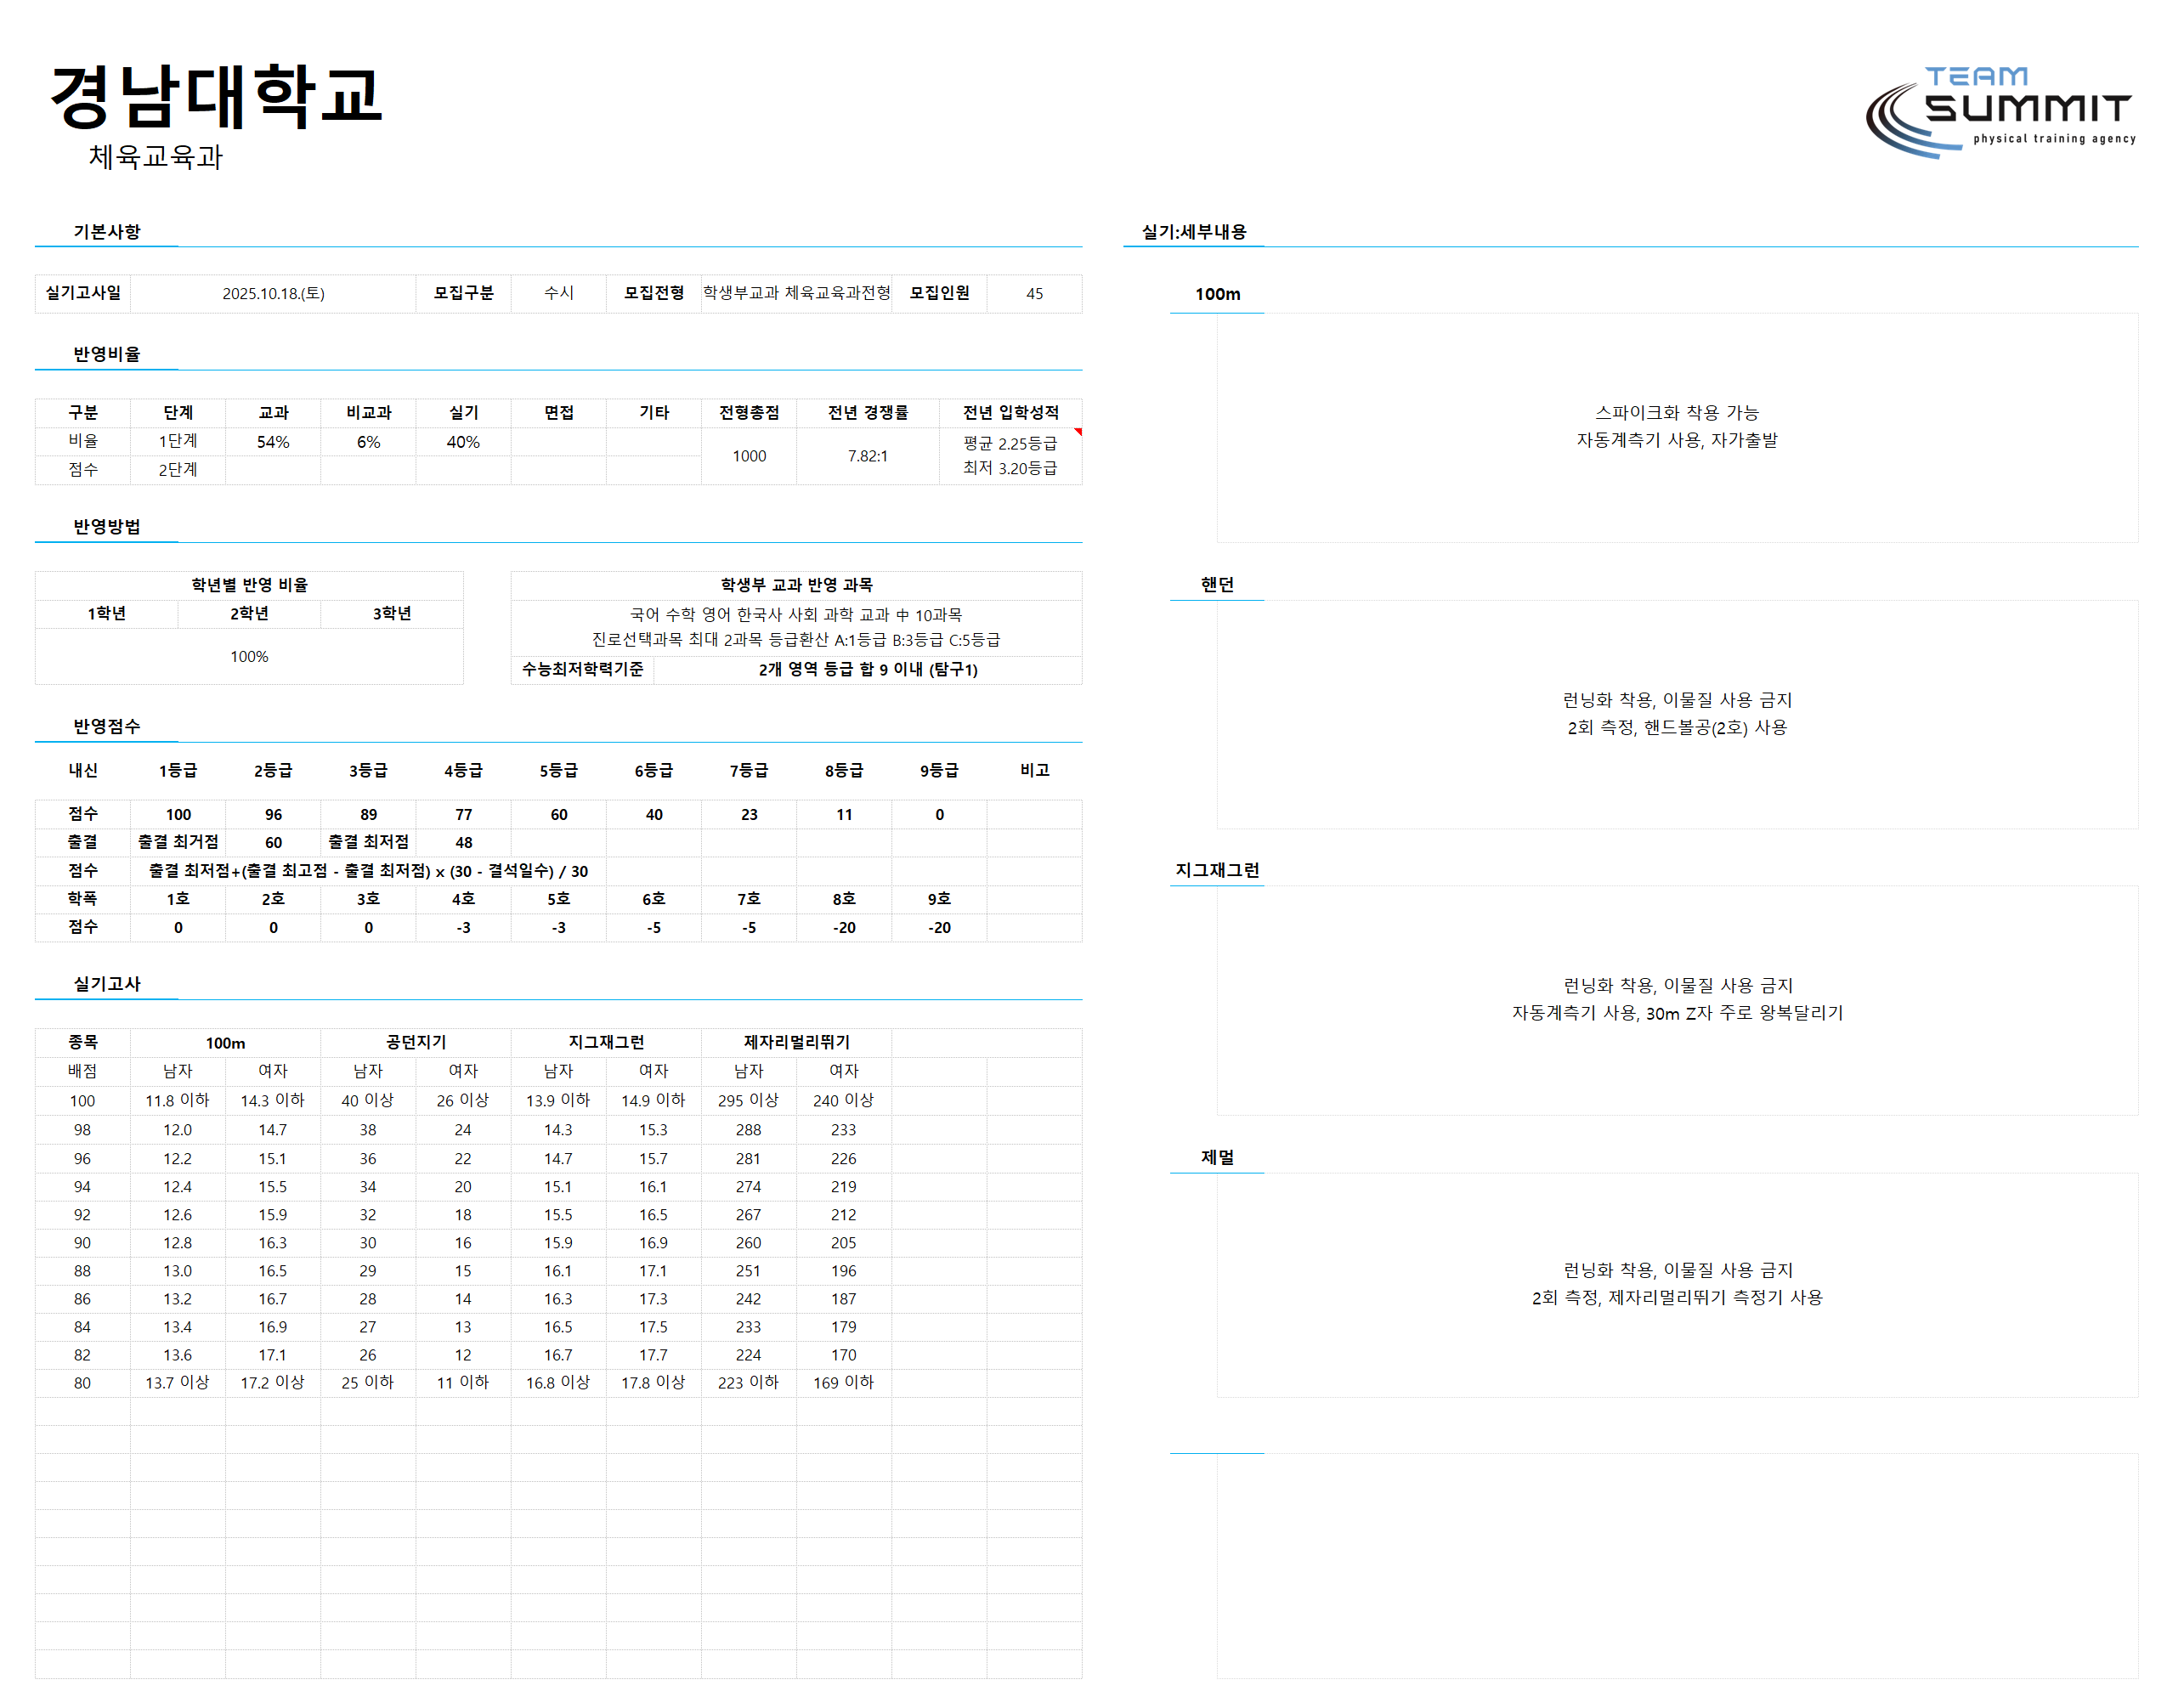Select the 학년별 반영 비율 header
Viewport: 2184px width, 1708px height.
point(249,585)
